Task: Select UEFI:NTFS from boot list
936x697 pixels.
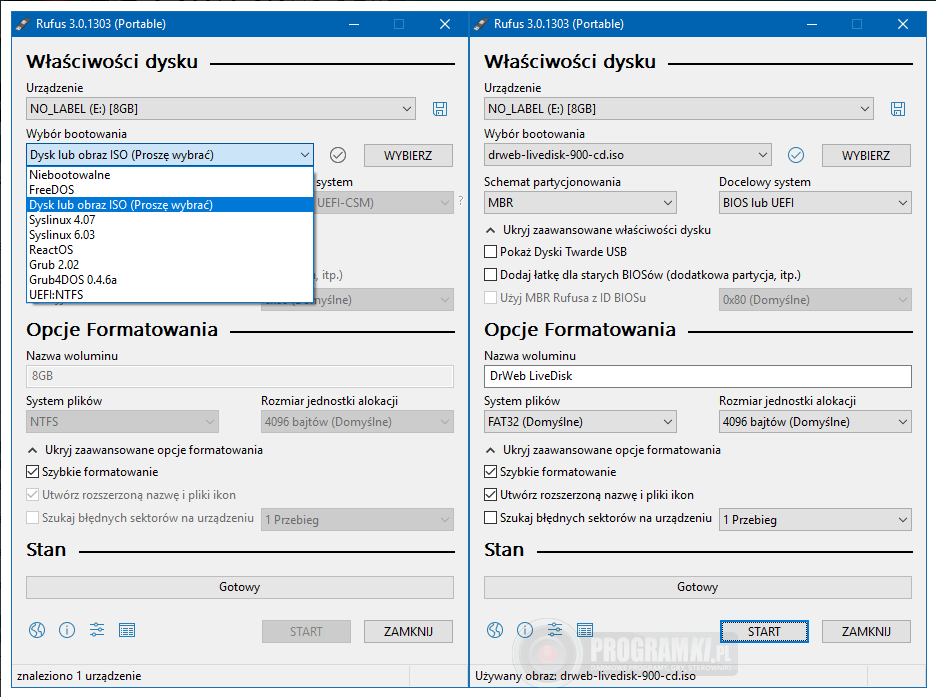Action: [x=170, y=294]
